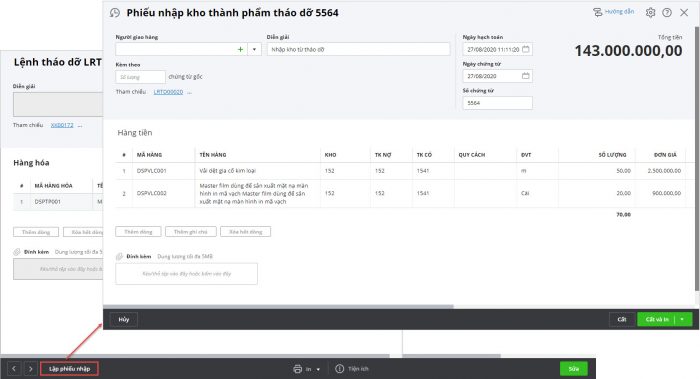
Task: Close the Phiếu nhập kho dialog
Action: tap(684, 12)
